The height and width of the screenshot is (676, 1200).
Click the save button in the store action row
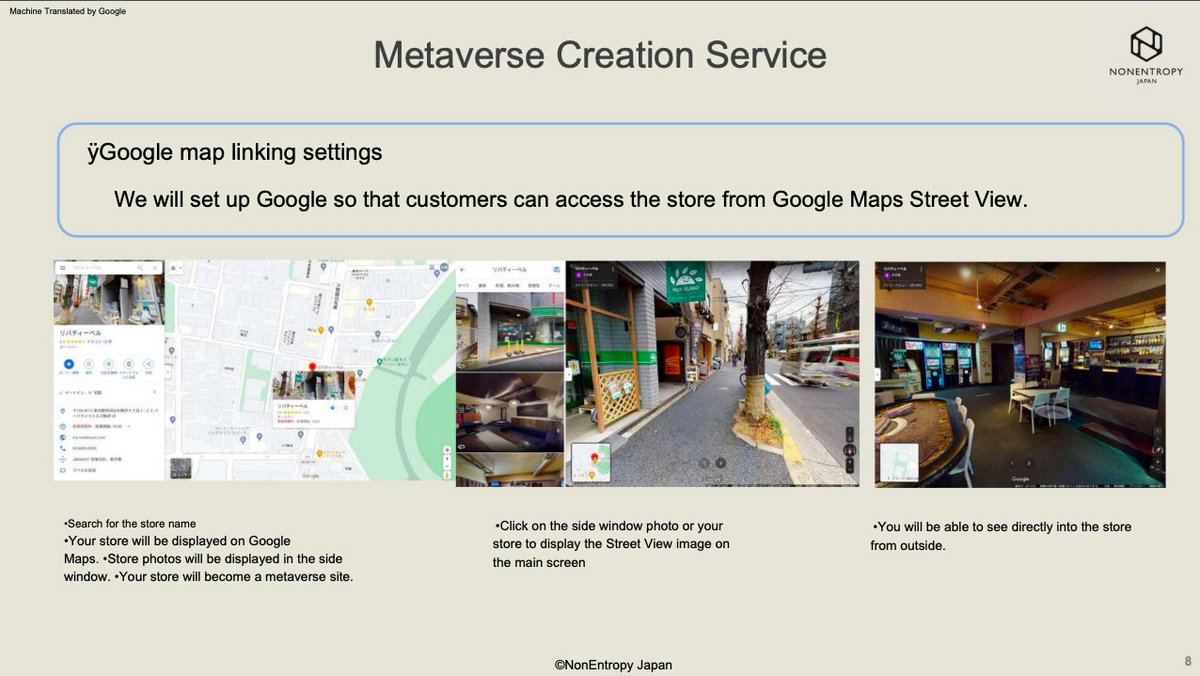tap(88, 364)
